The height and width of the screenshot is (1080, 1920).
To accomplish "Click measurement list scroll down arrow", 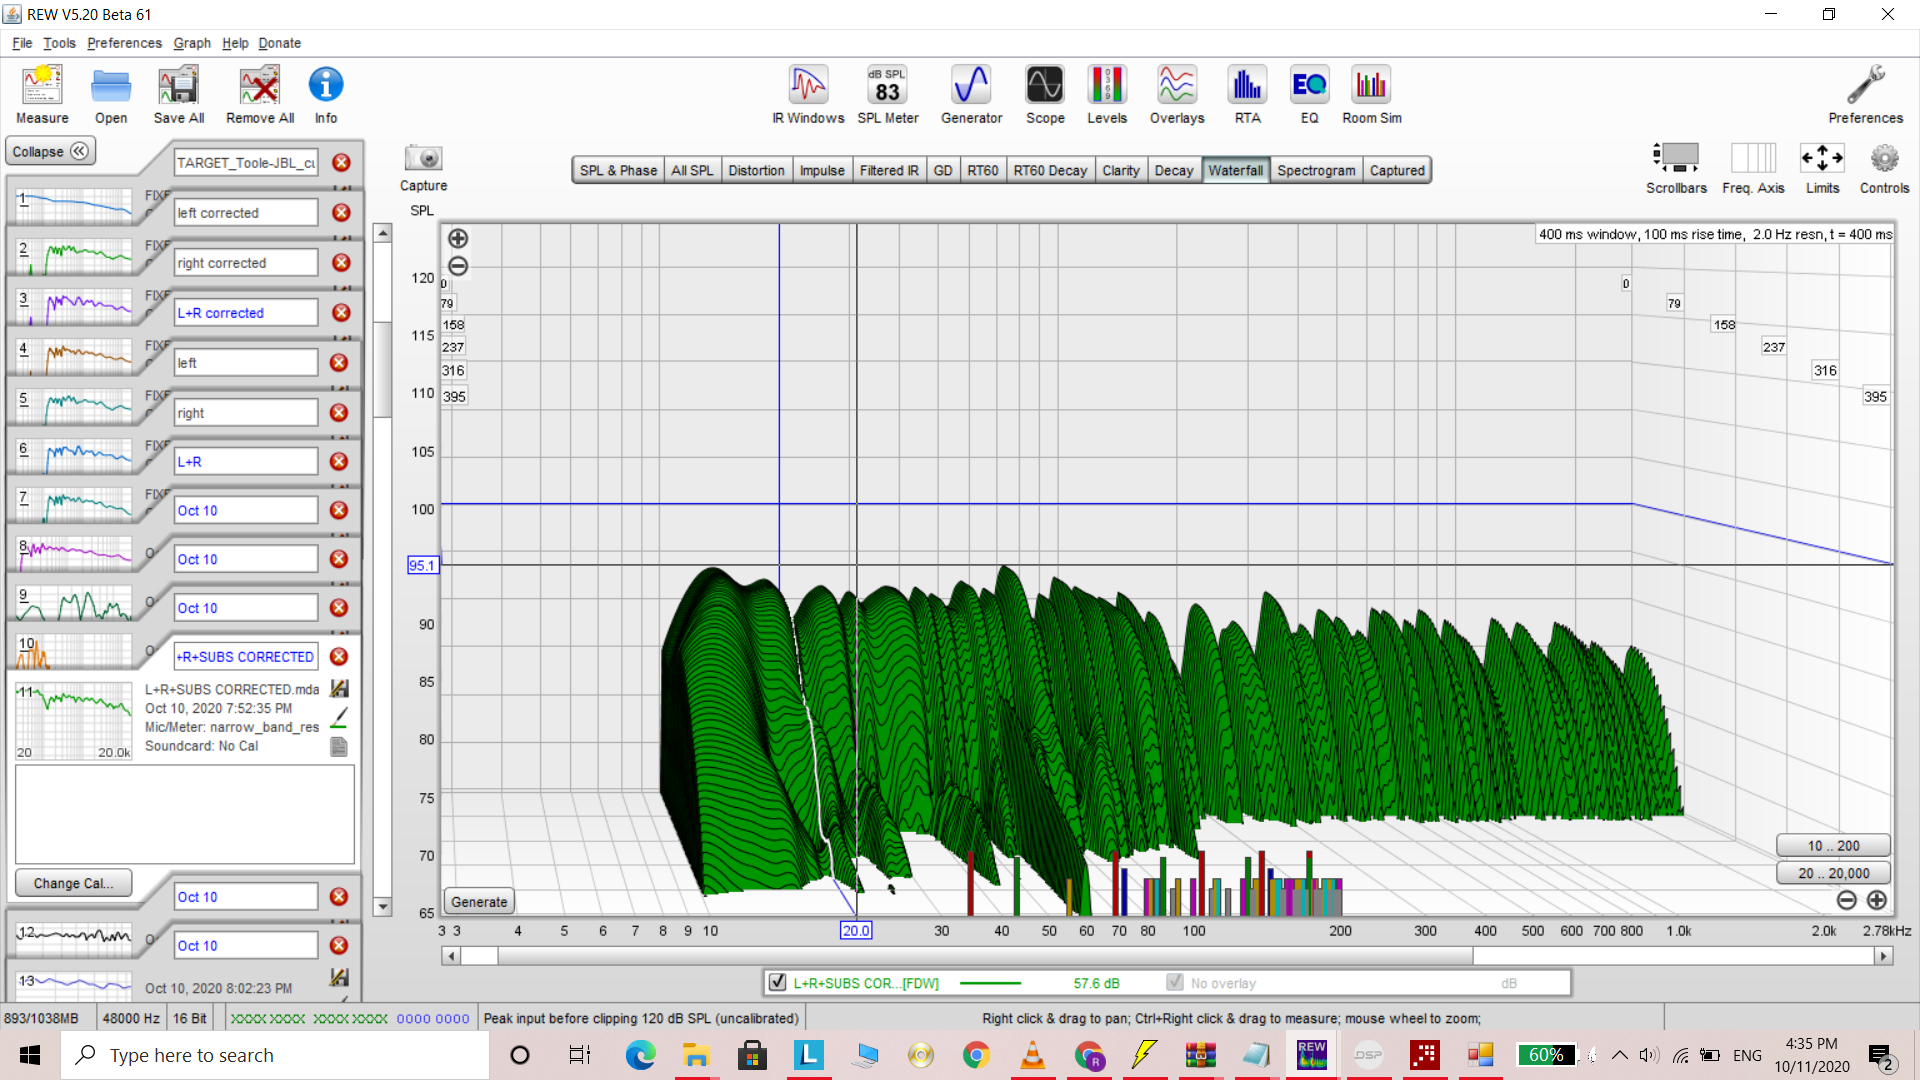I will click(382, 907).
